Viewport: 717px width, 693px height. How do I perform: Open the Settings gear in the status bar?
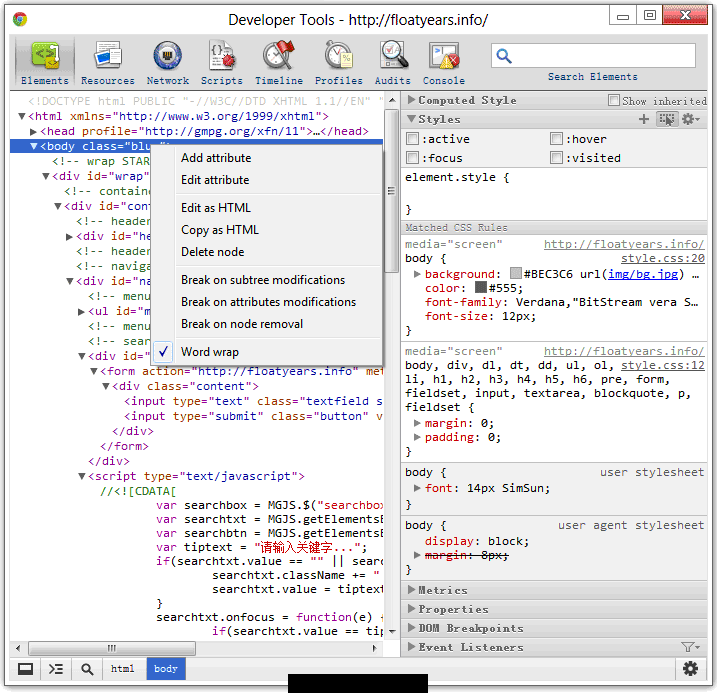(690, 669)
